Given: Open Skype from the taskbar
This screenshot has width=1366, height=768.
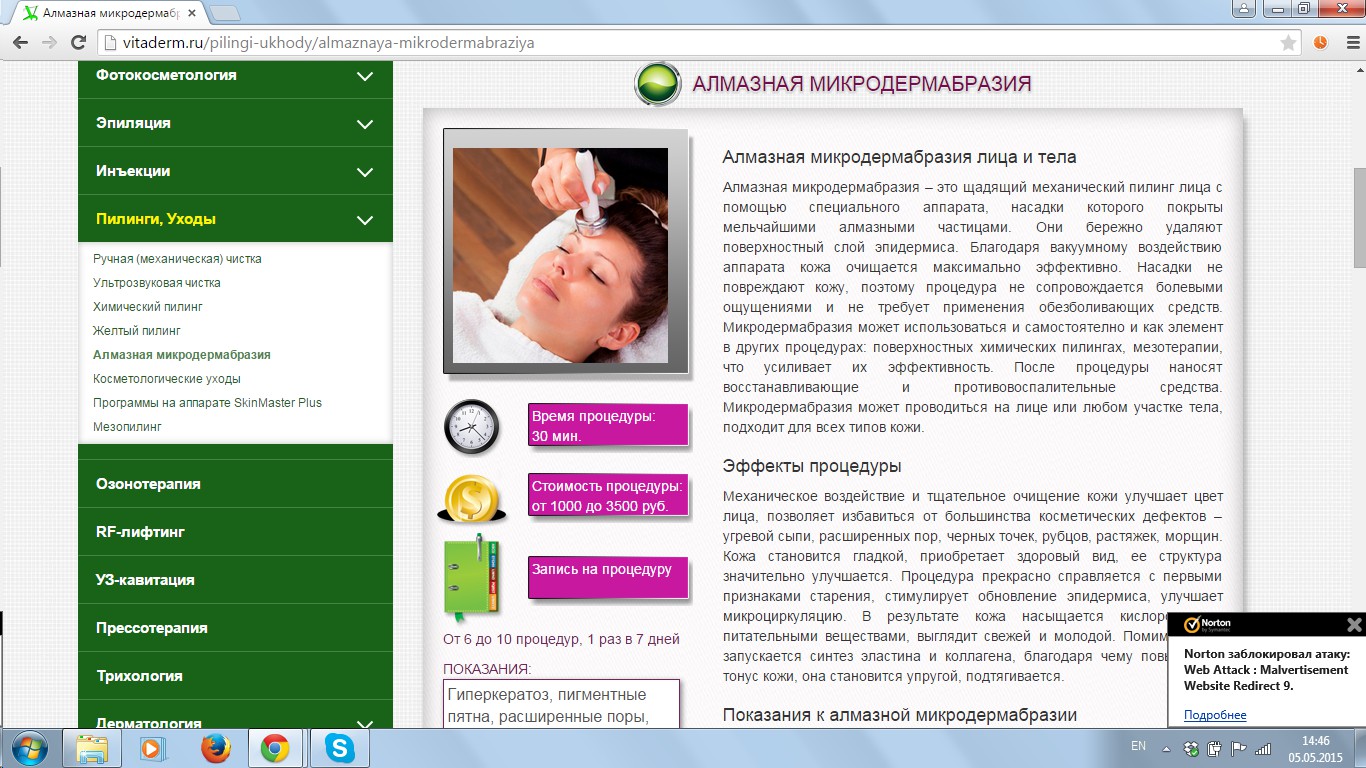Looking at the screenshot, I should (x=339, y=748).
